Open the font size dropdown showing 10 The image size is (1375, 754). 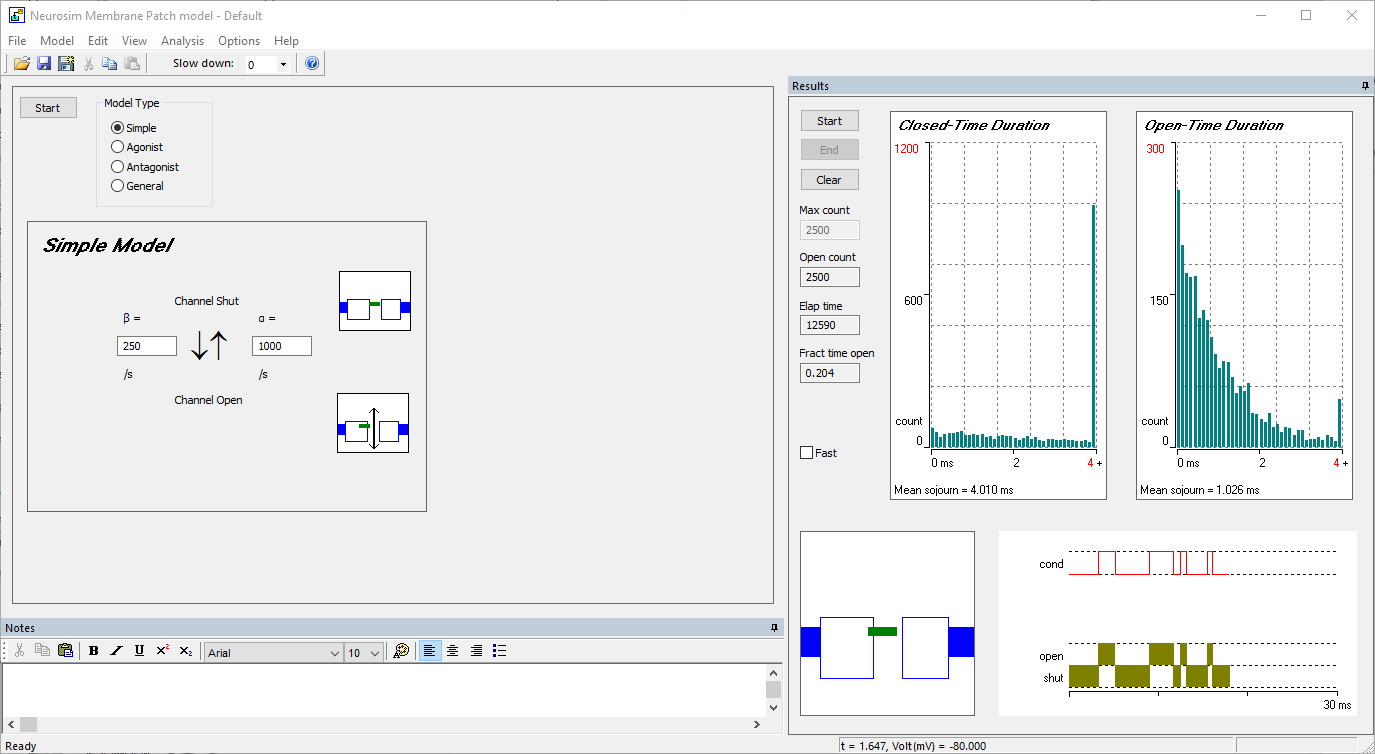click(x=375, y=653)
